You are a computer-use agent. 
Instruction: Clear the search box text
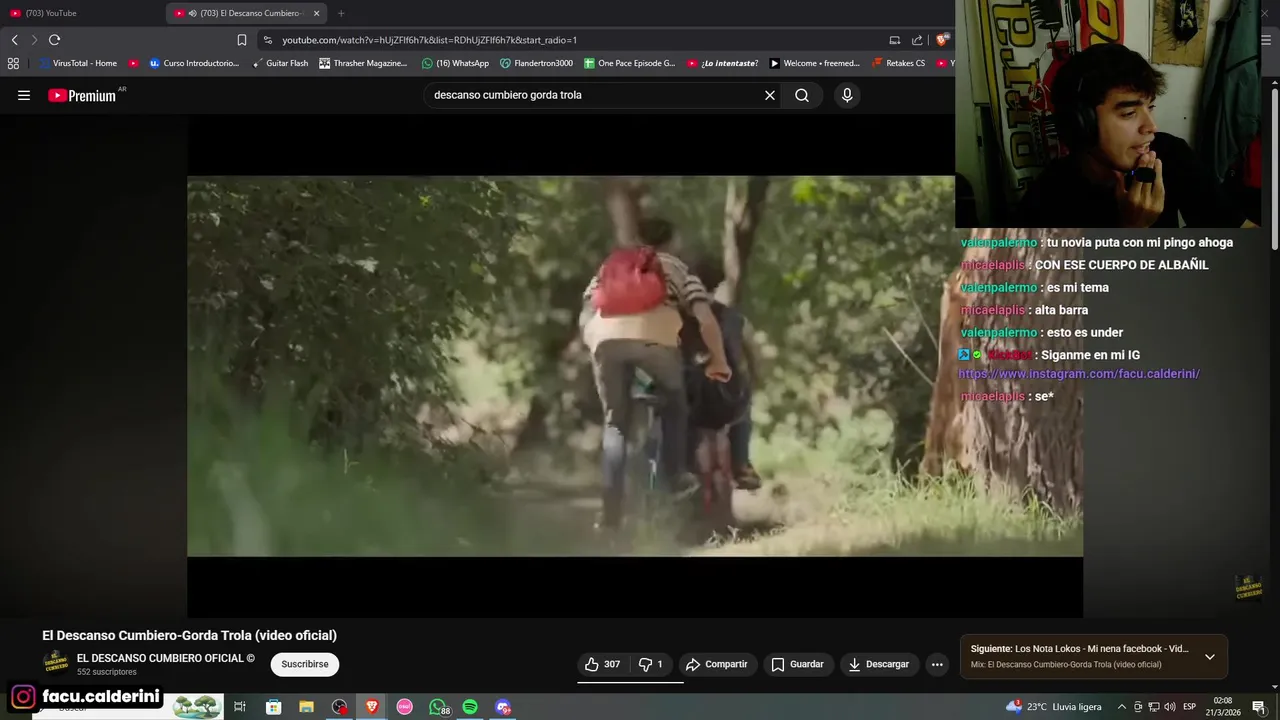point(770,95)
